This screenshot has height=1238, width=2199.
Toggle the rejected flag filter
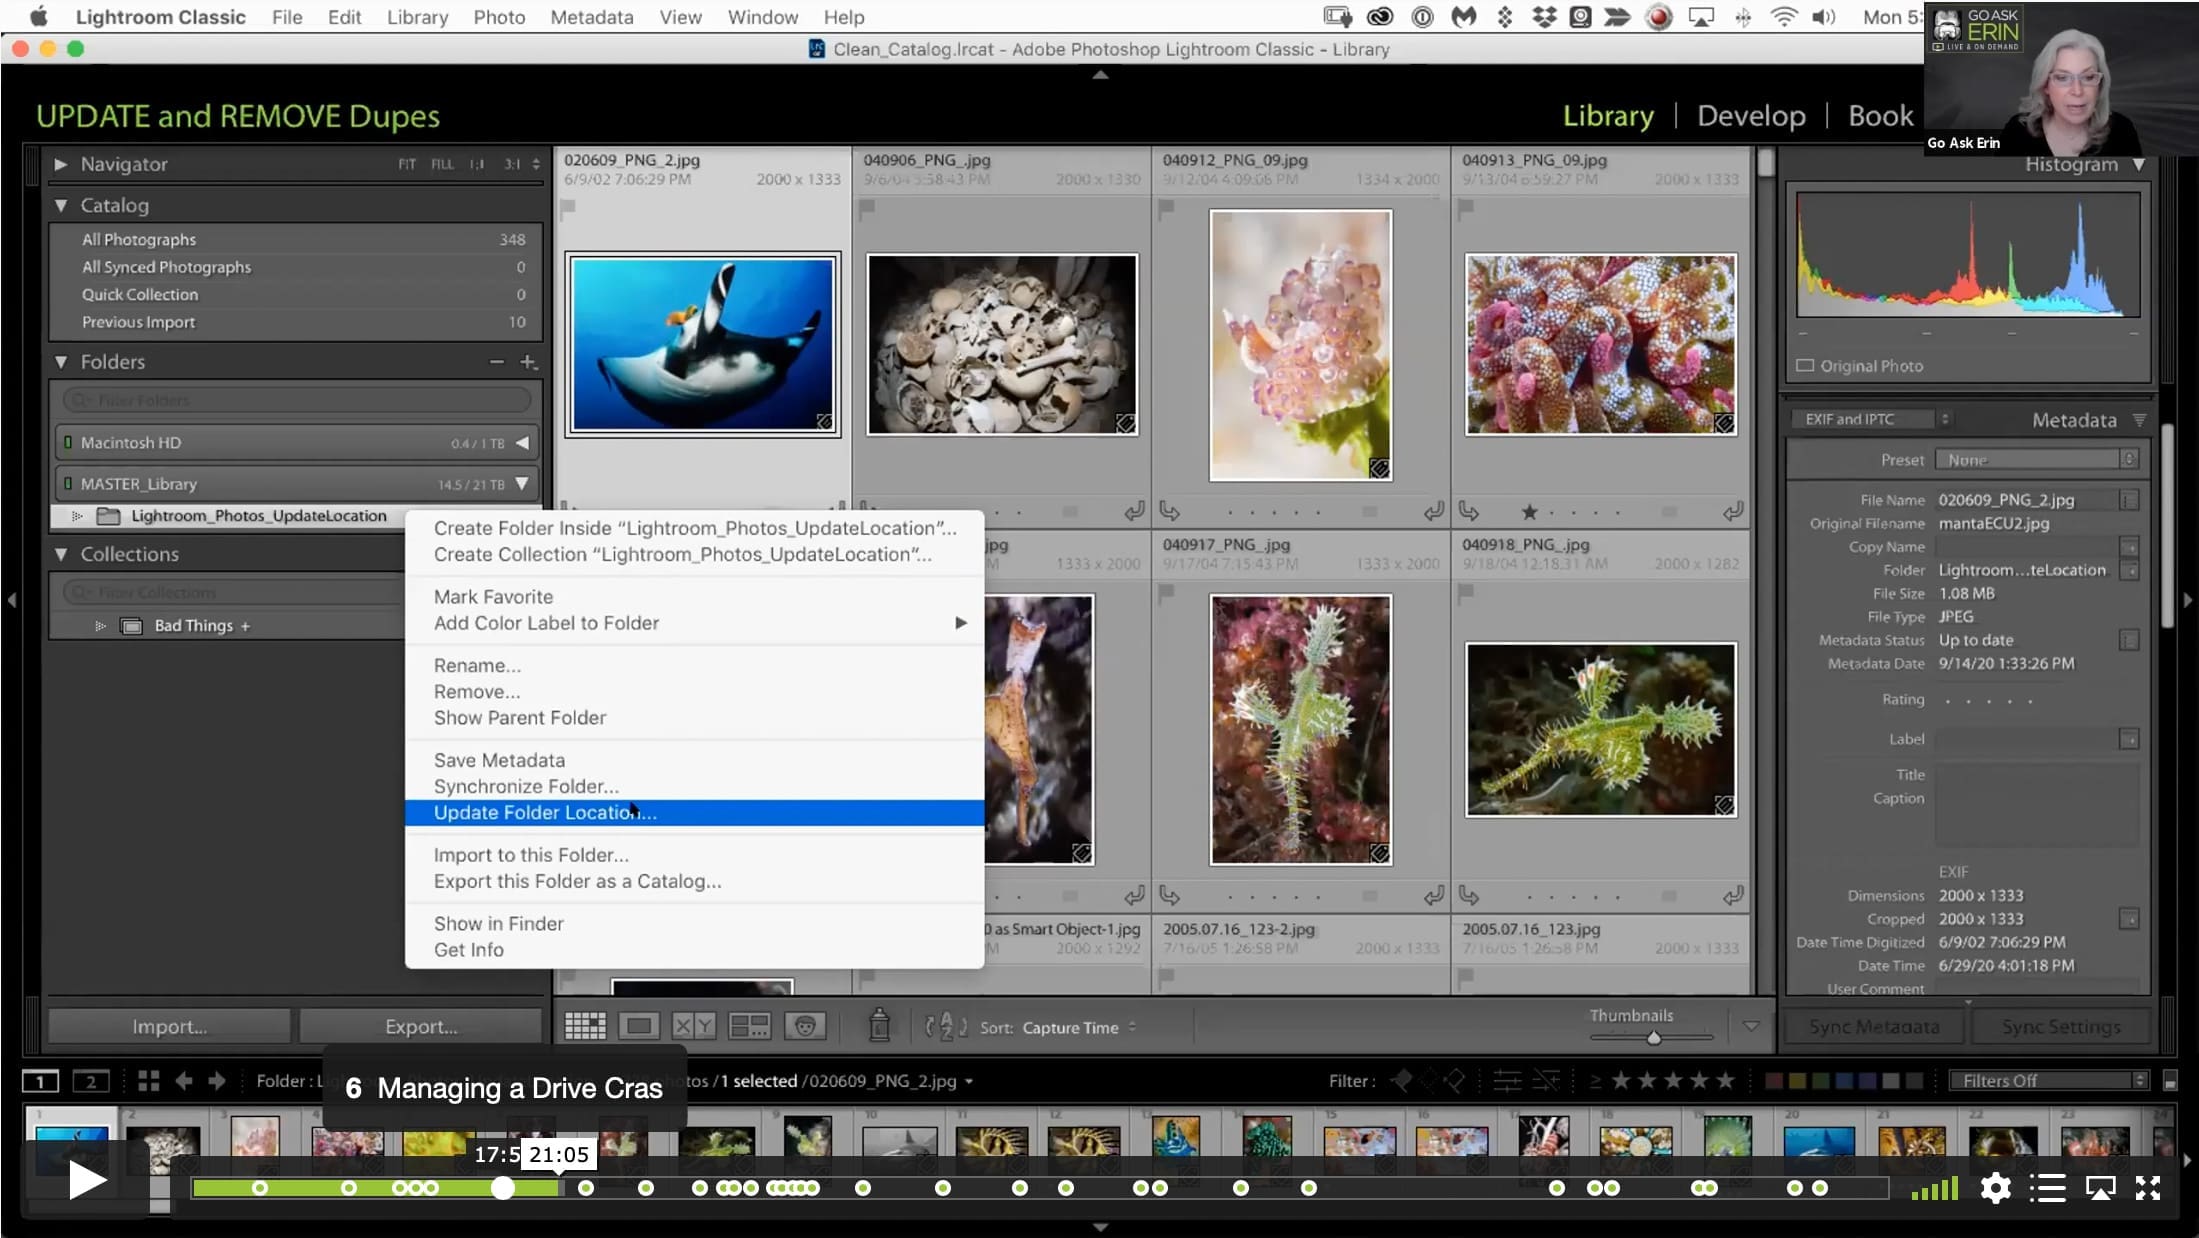coord(1454,1080)
